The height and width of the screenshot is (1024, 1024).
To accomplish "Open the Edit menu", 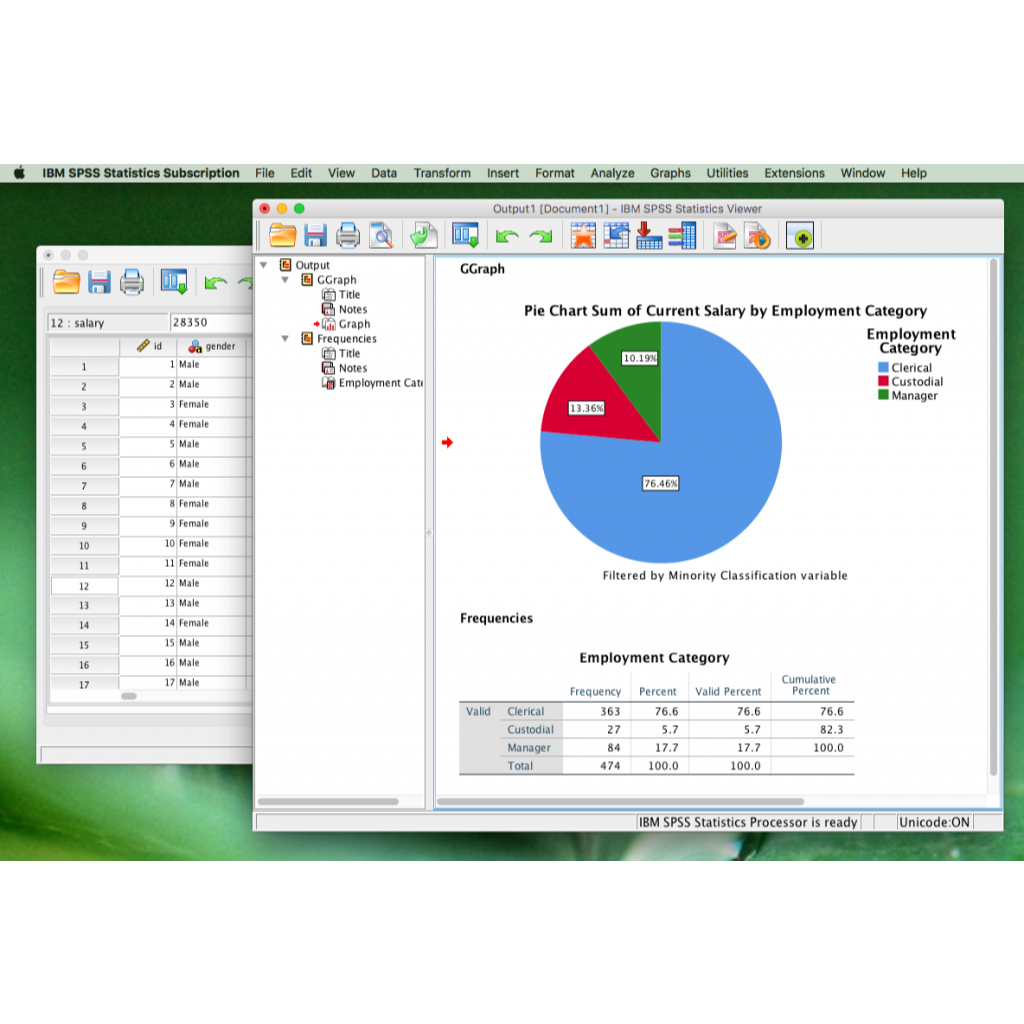I will 301,173.
